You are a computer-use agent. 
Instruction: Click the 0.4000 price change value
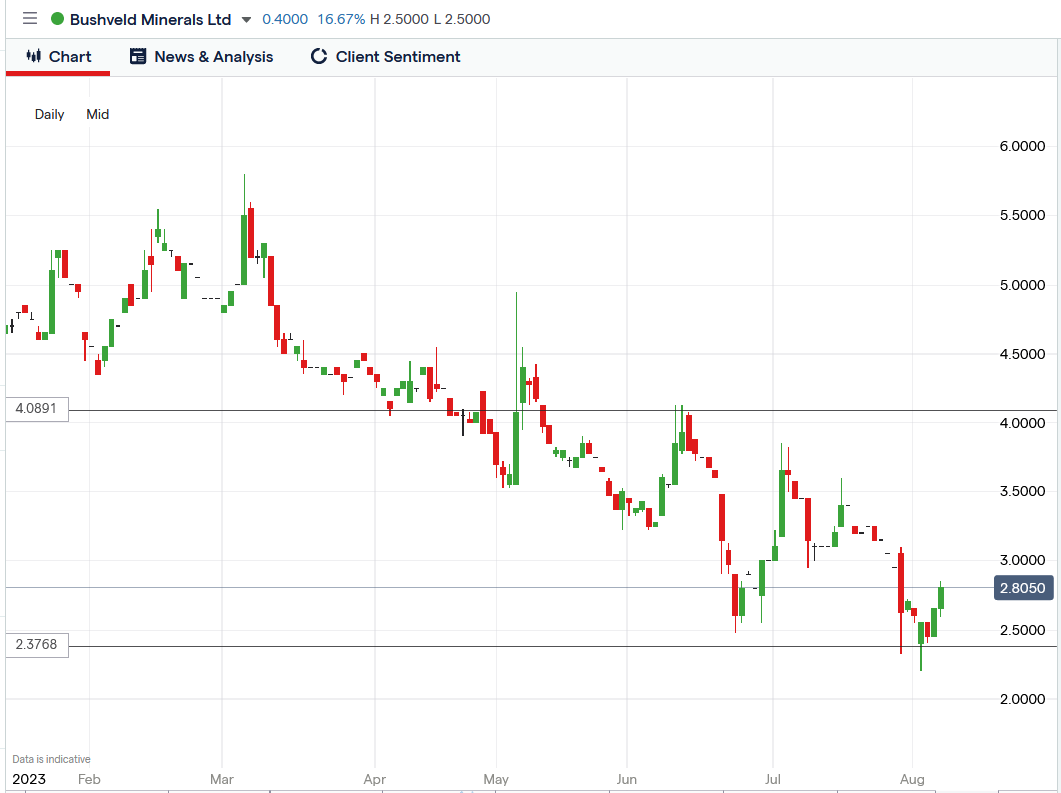[285, 19]
